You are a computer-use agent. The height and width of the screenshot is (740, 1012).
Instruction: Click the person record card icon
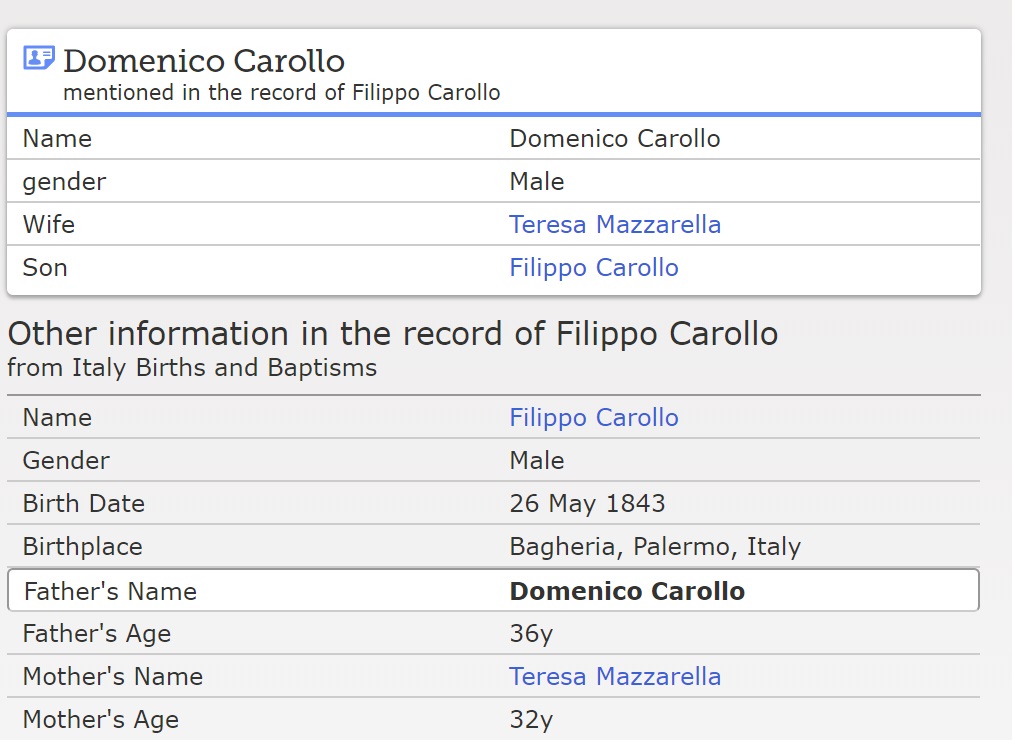tap(38, 58)
